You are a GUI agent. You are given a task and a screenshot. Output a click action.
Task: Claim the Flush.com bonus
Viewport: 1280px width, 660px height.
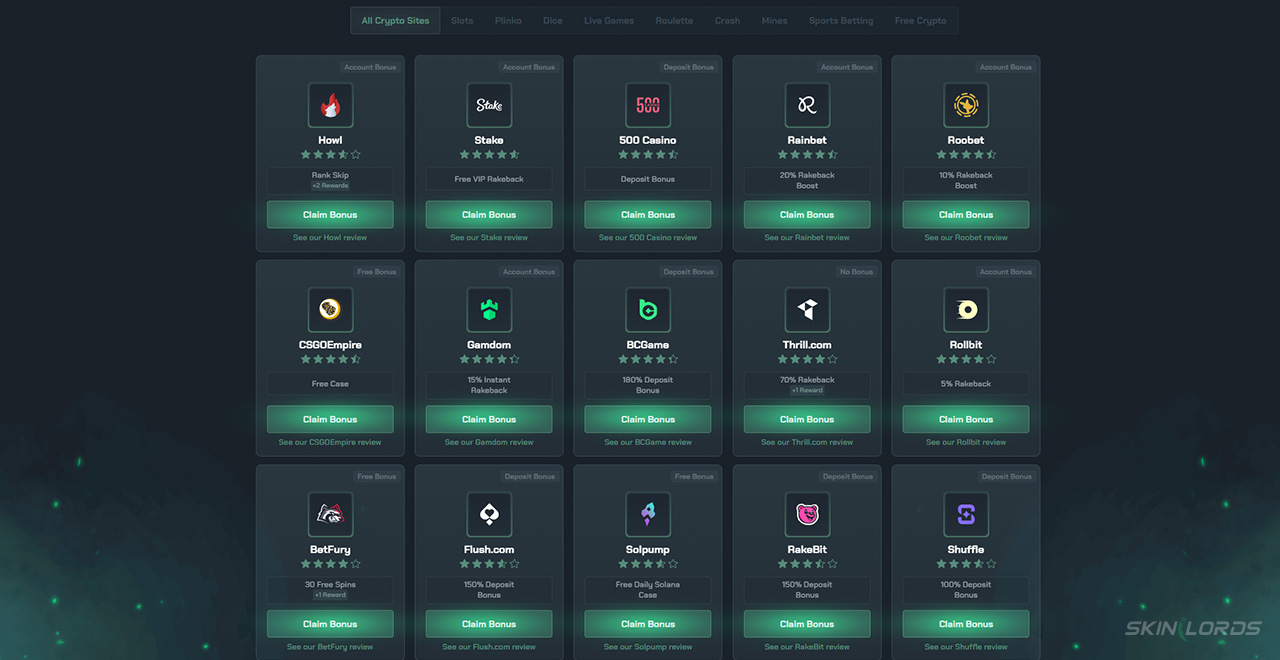click(489, 624)
